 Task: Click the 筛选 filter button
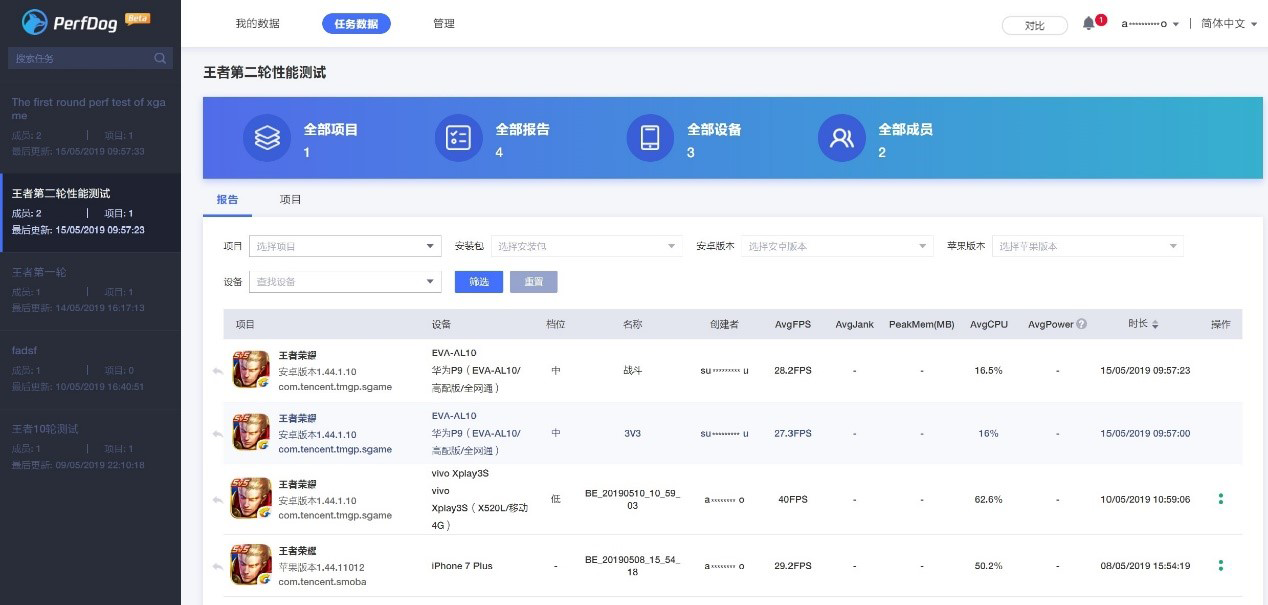[x=478, y=281]
